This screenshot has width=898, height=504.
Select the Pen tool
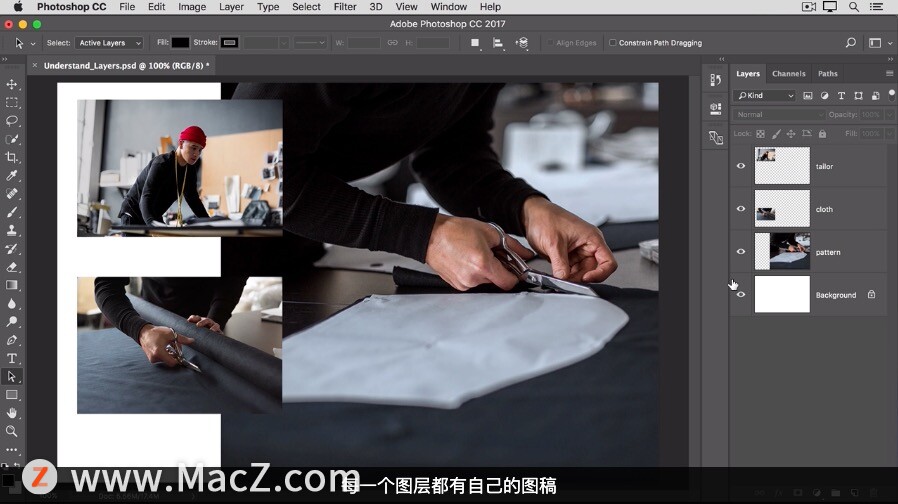click(x=11, y=340)
